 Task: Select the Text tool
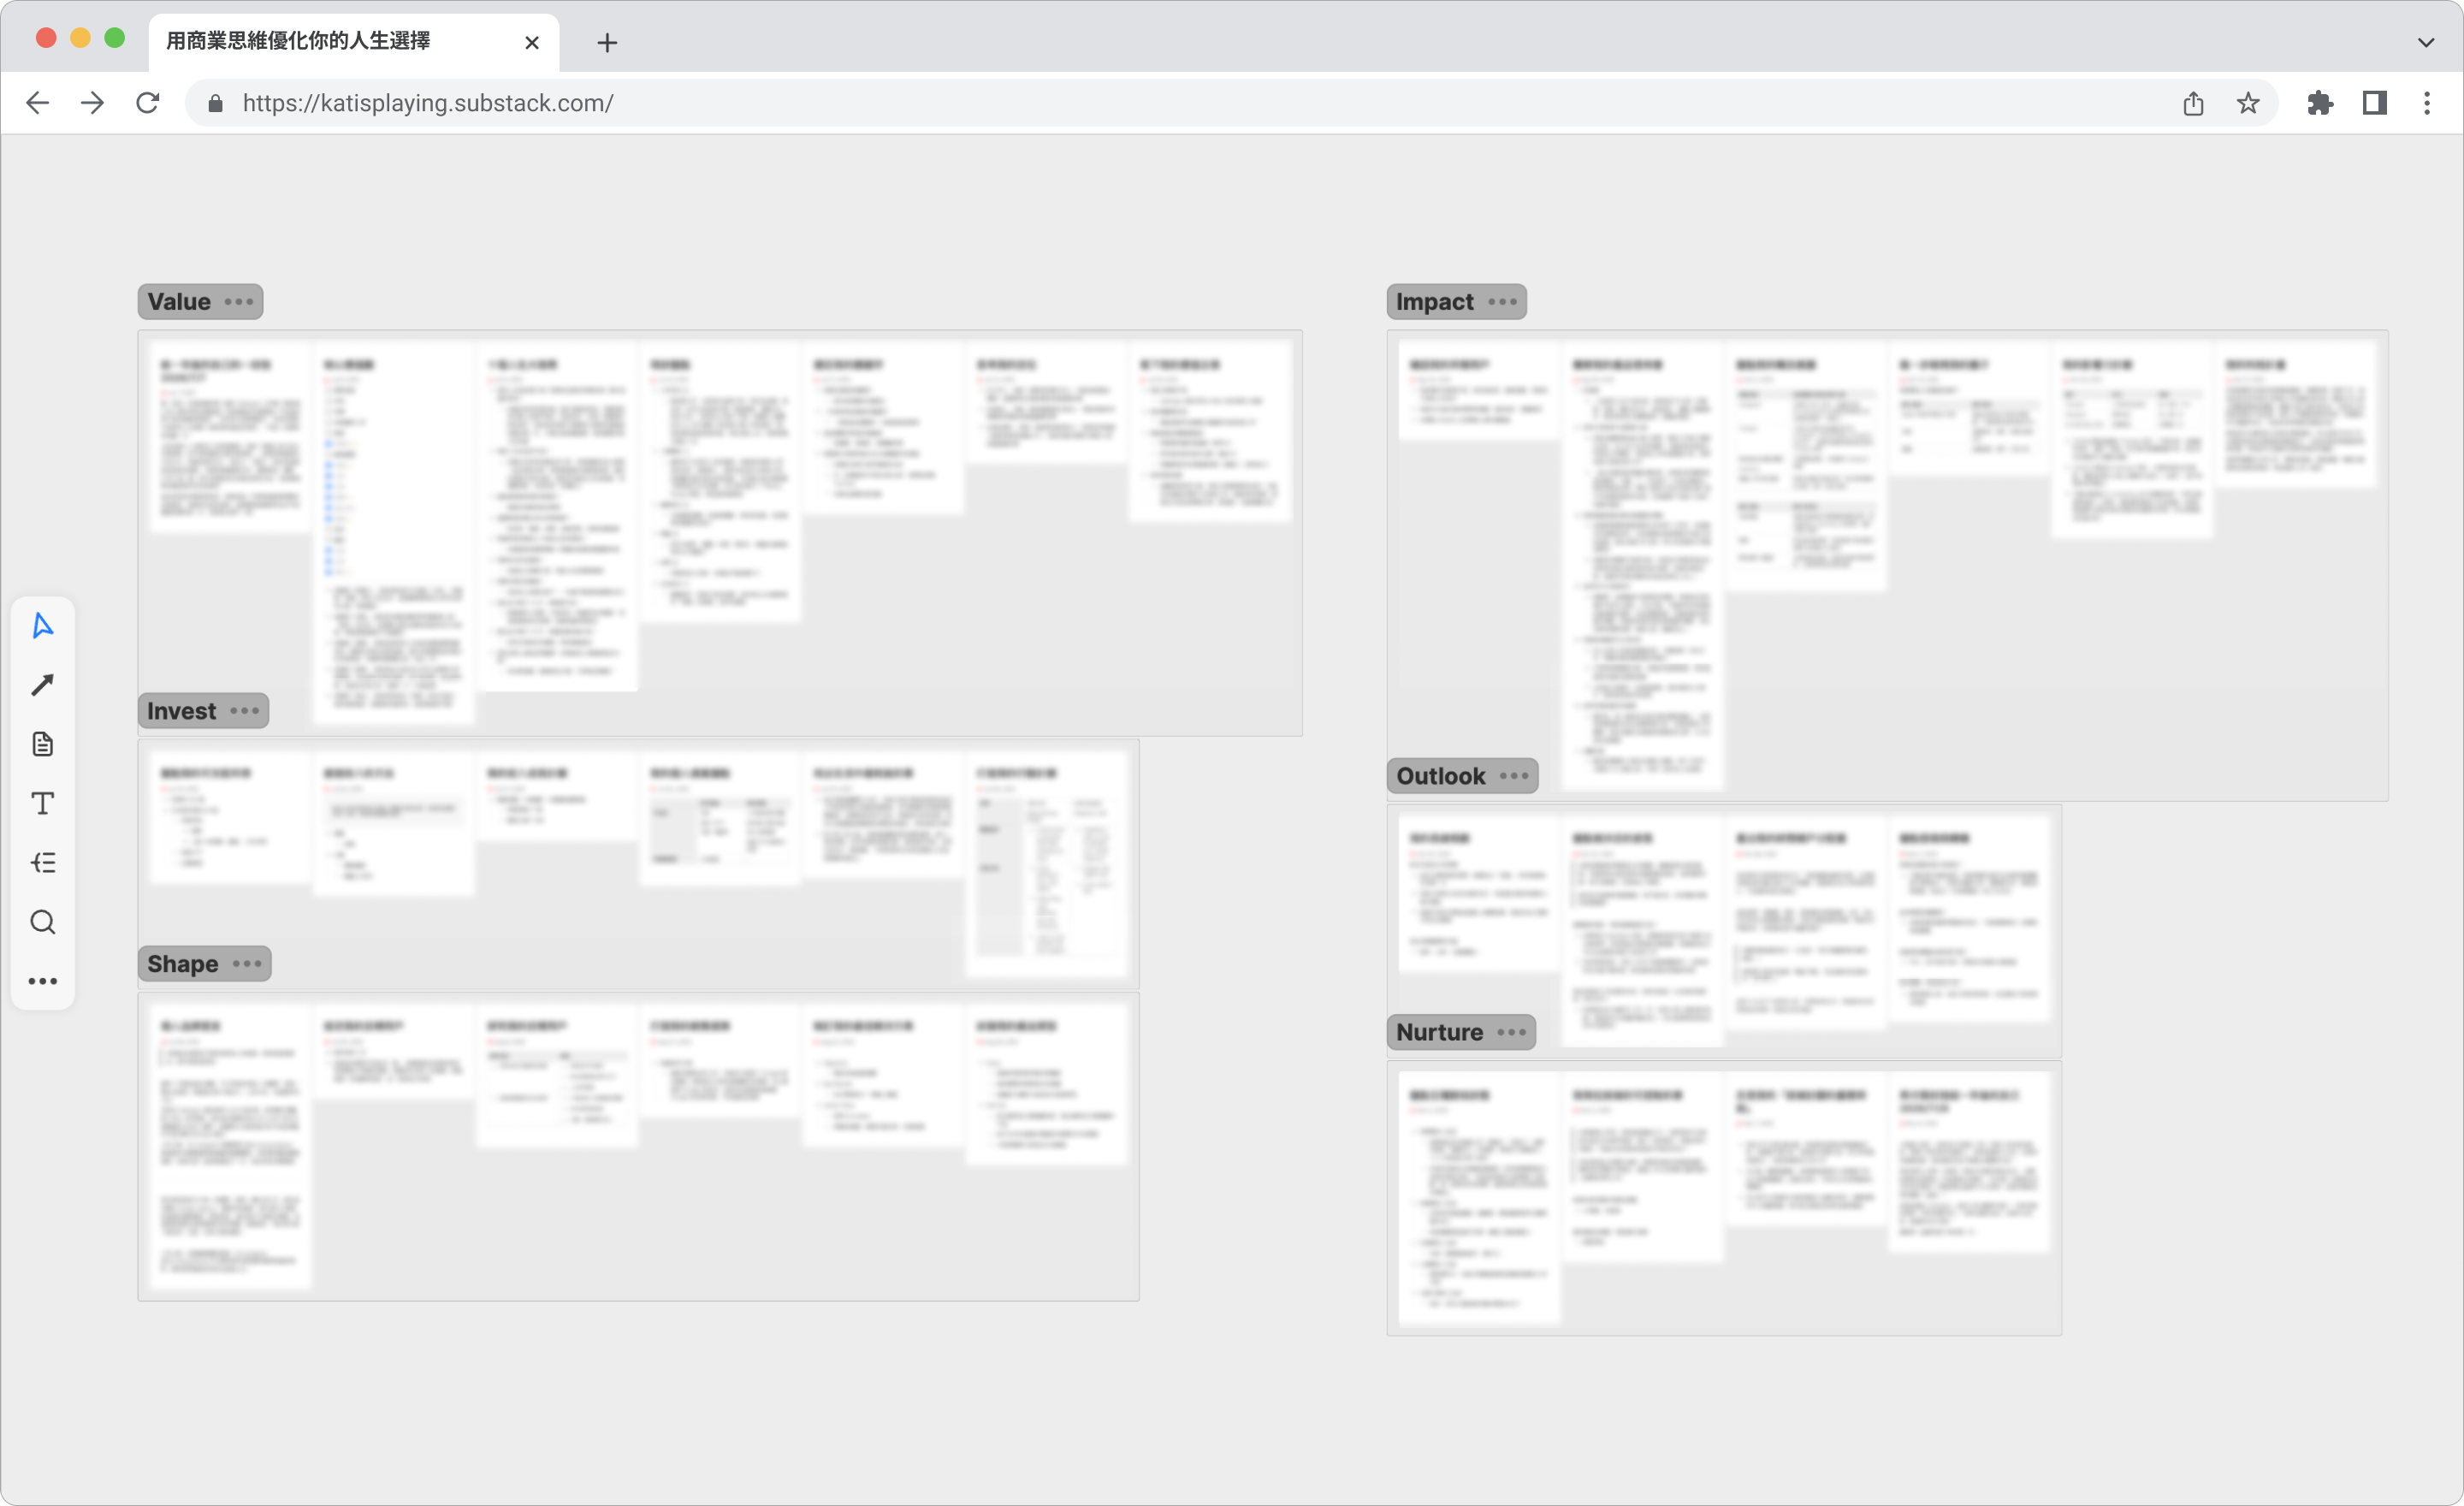click(42, 803)
